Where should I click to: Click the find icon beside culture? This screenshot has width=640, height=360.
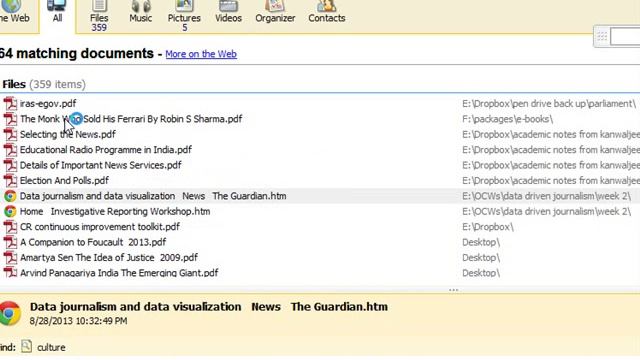coord(26,347)
